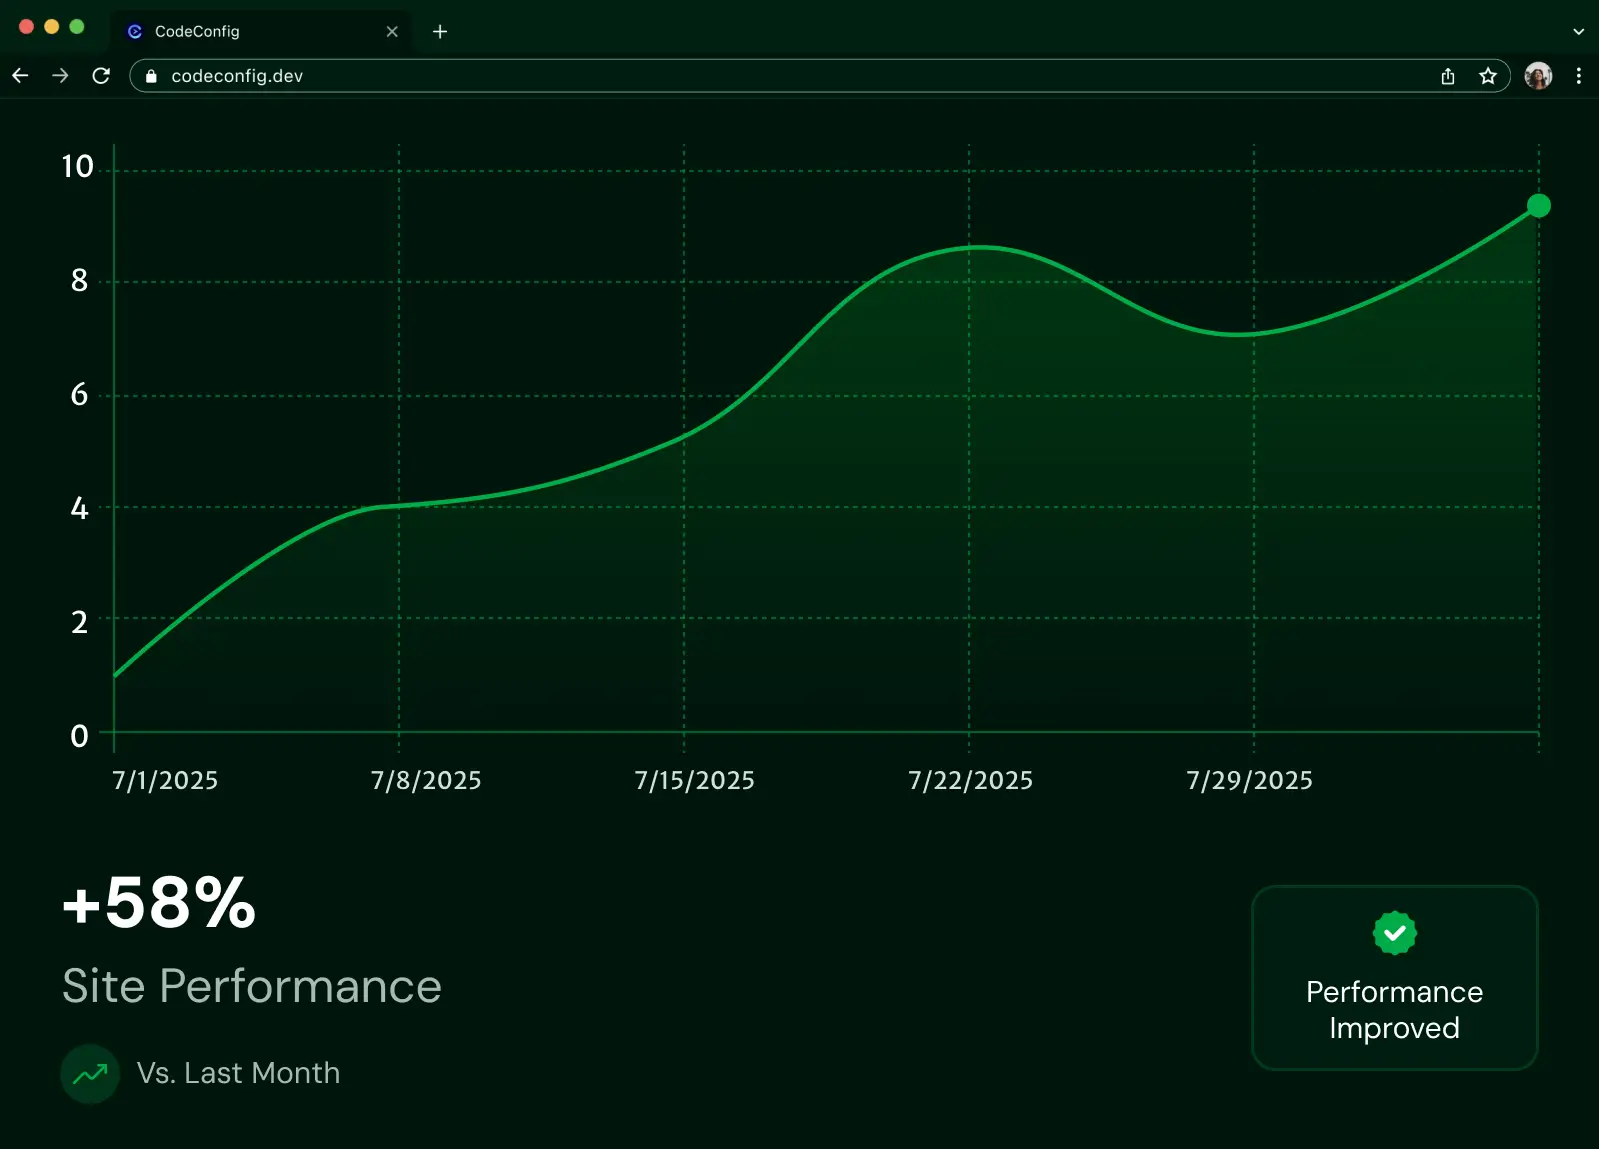1599x1149 pixels.
Task: Click the lock icon in address bar
Action: pyautogui.click(x=151, y=76)
